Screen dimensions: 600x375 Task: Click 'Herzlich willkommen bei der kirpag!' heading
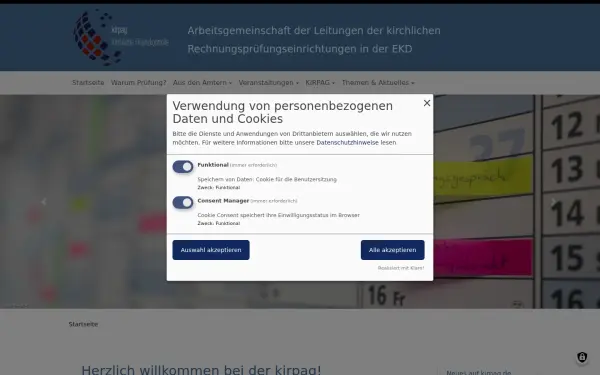[x=201, y=370]
